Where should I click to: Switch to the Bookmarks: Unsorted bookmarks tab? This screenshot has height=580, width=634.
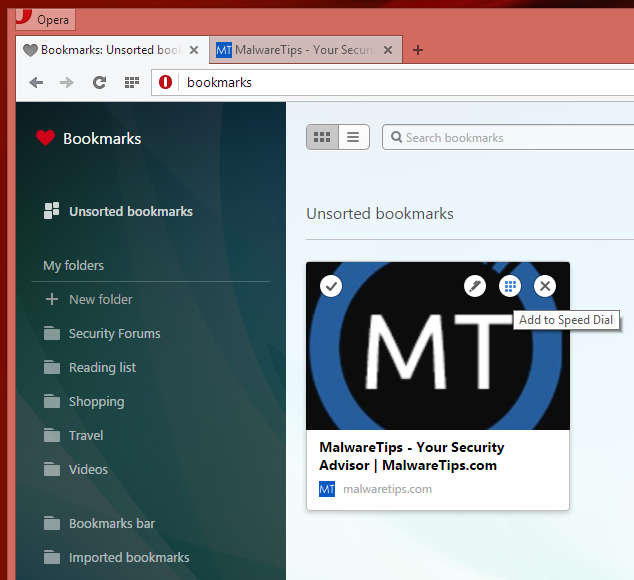click(112, 50)
